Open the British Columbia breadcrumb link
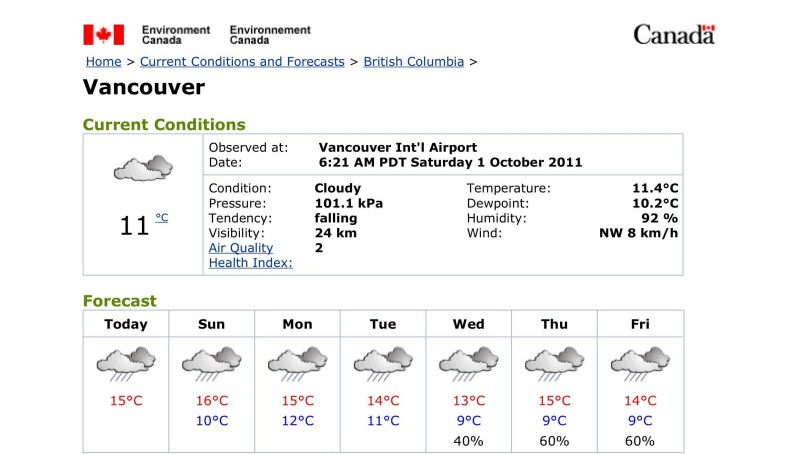The width and height of the screenshot is (800, 454). point(413,62)
